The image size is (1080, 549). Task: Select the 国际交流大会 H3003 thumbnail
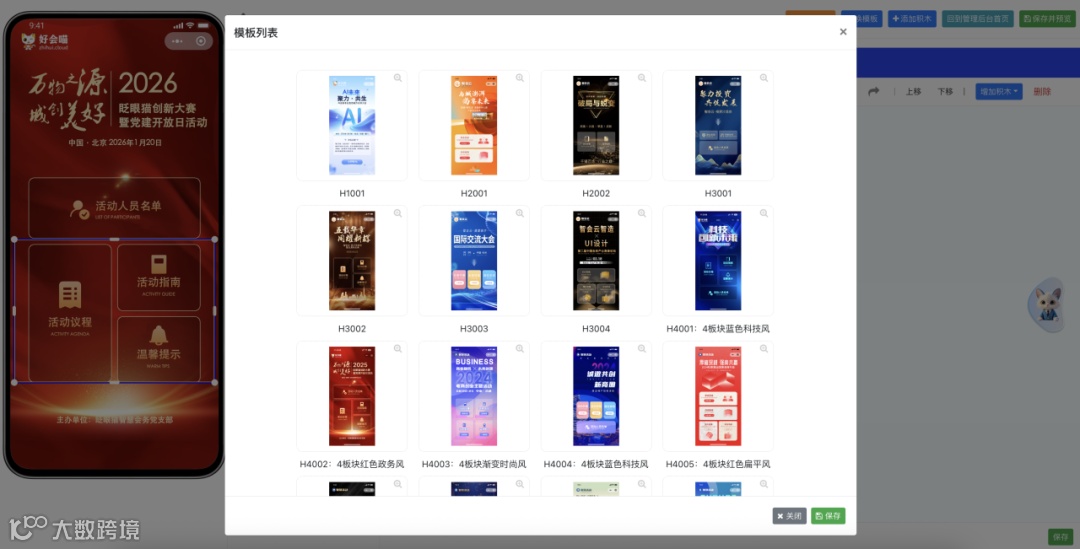coord(474,260)
